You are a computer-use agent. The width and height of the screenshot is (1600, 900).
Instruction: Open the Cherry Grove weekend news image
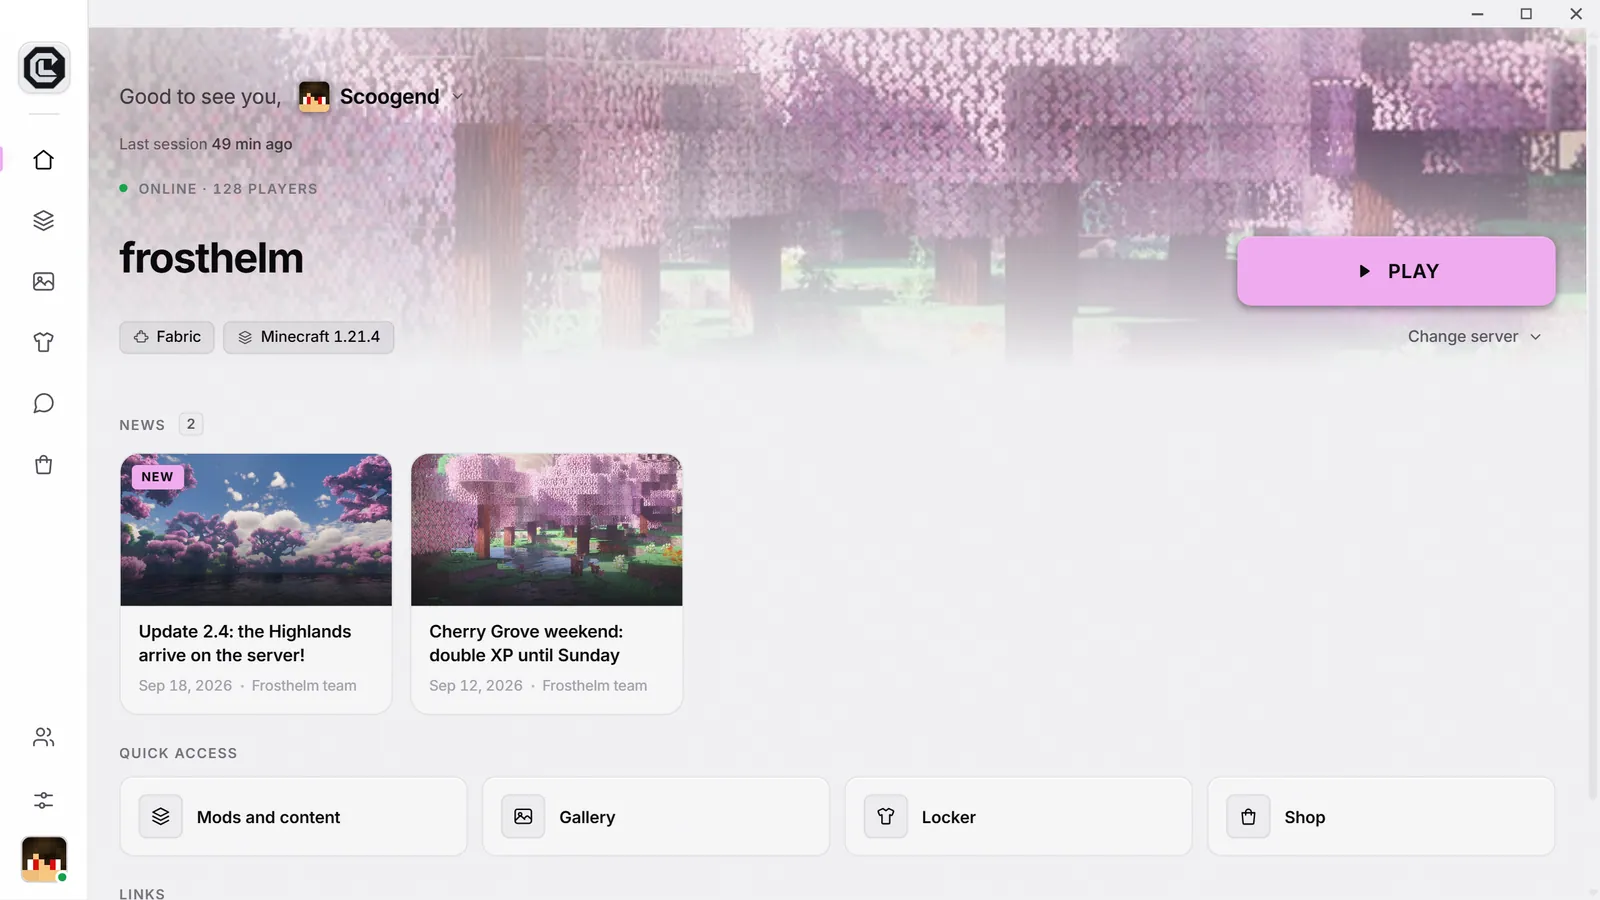pyautogui.click(x=547, y=530)
